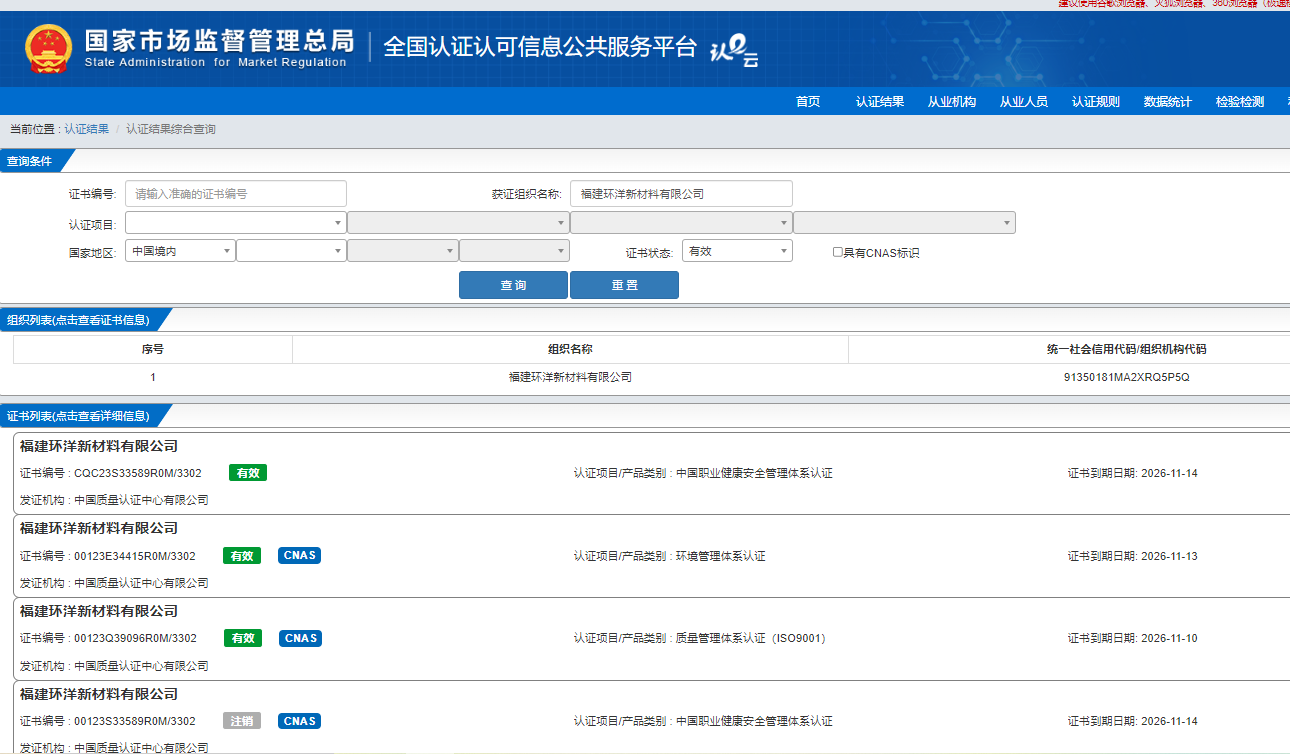Expand the 中国境内 country region dropdown
Screen dimensions: 1290x754
(180, 251)
